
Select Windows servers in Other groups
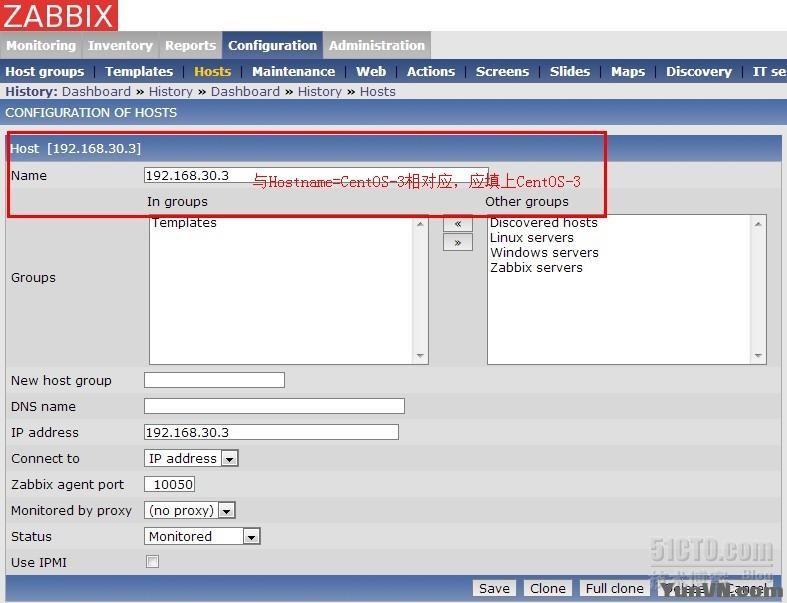tap(544, 253)
